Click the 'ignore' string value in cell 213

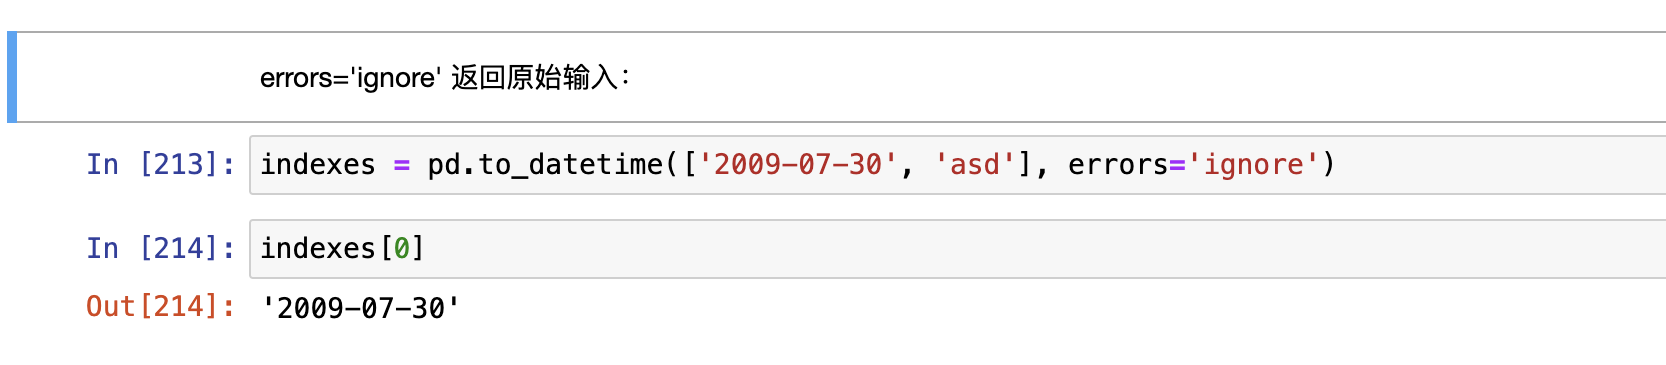(1253, 164)
